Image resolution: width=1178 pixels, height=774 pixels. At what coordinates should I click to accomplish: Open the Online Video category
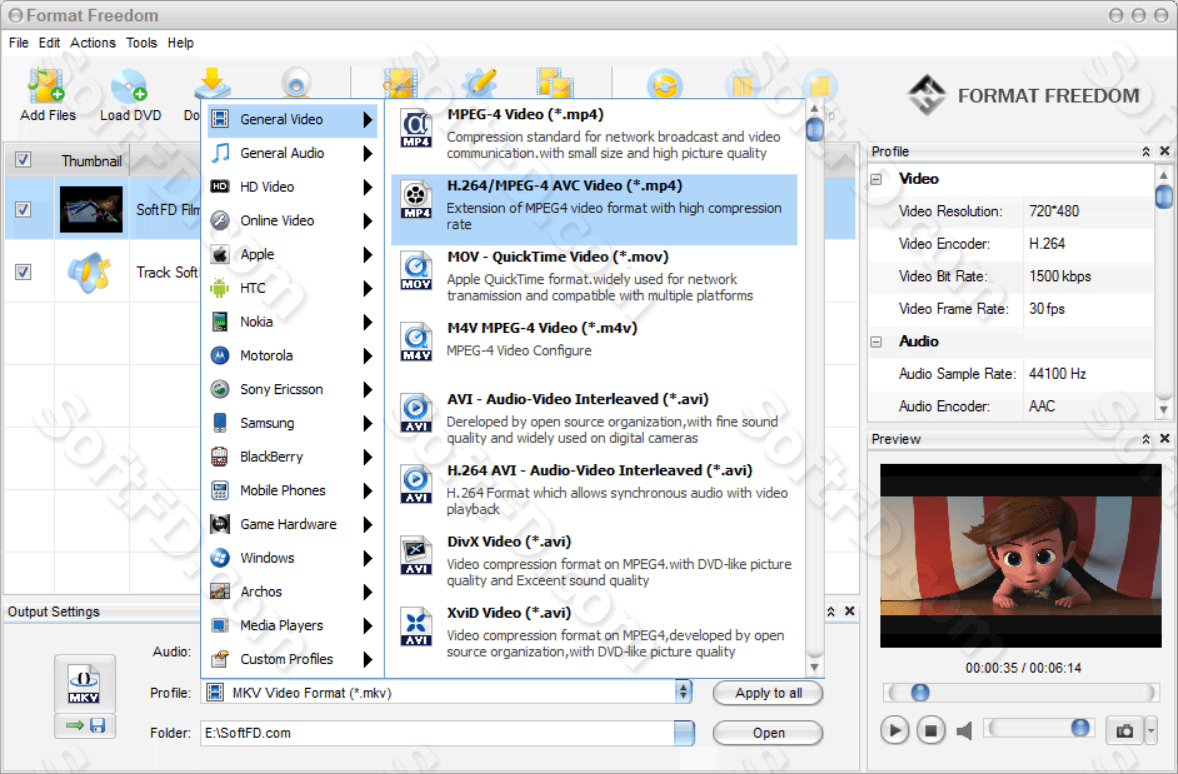click(292, 221)
